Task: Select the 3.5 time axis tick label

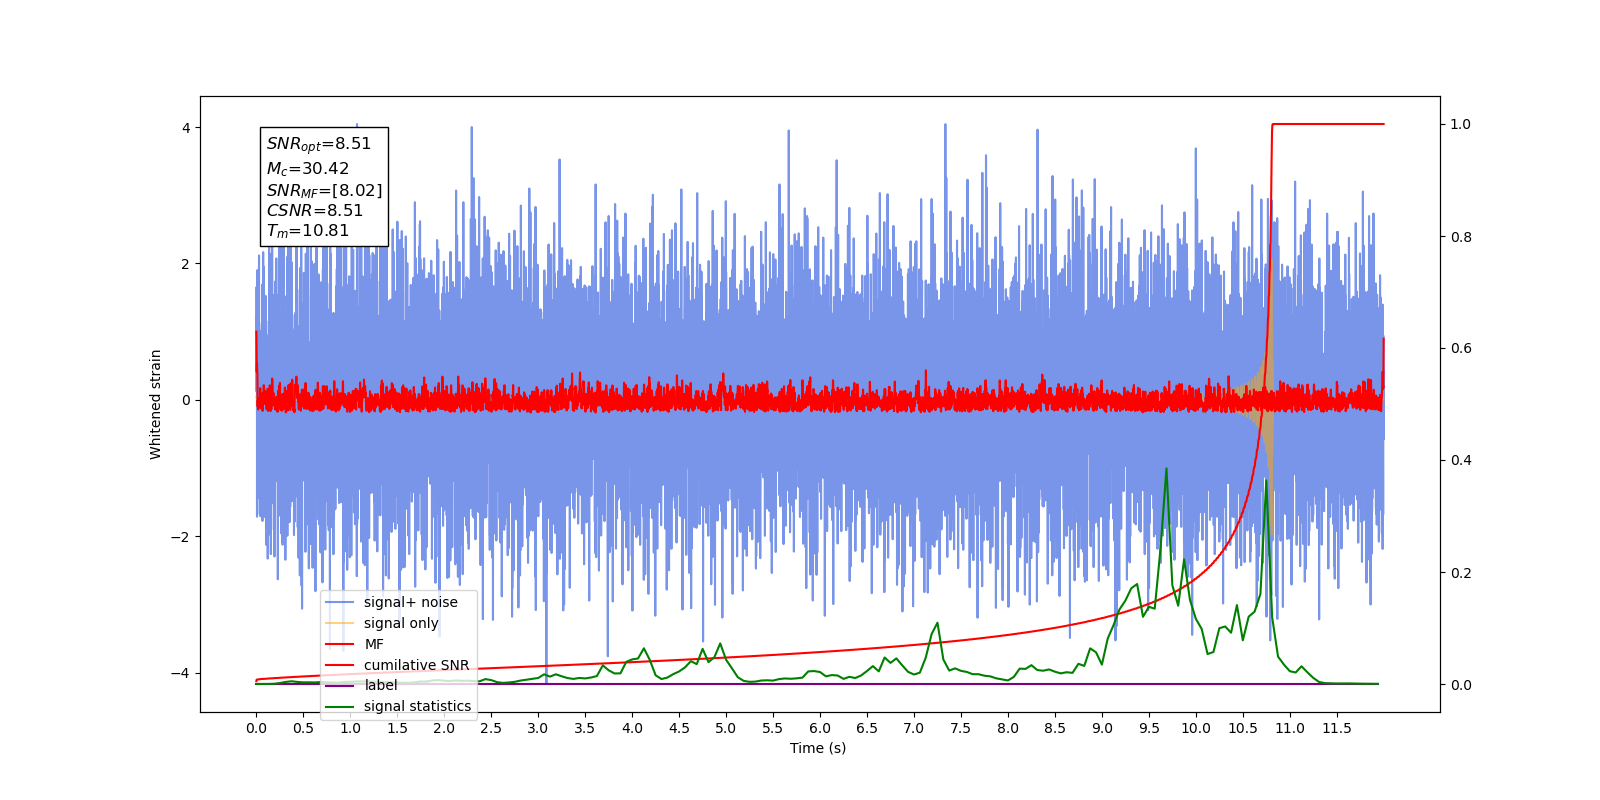Action: pyautogui.click(x=585, y=728)
